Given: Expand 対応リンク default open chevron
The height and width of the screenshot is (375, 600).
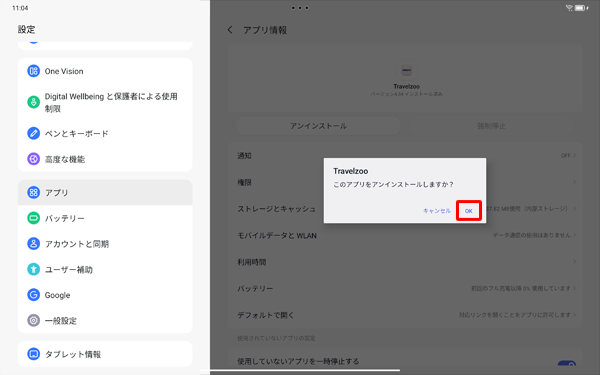Looking at the screenshot, I should coord(574,315).
